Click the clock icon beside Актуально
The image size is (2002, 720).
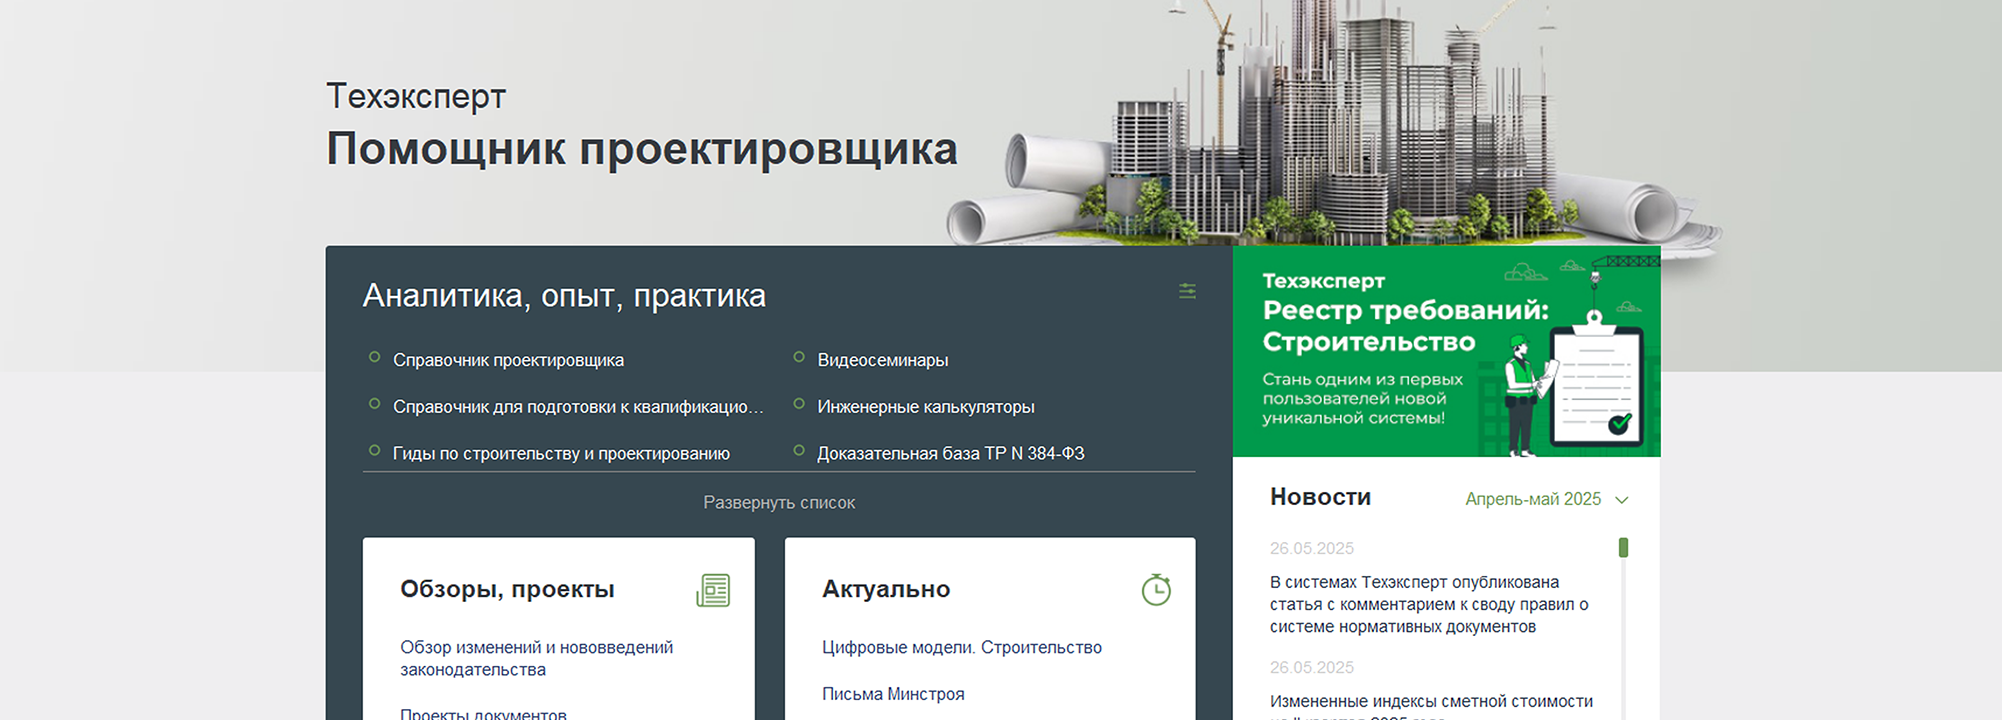(x=1156, y=590)
